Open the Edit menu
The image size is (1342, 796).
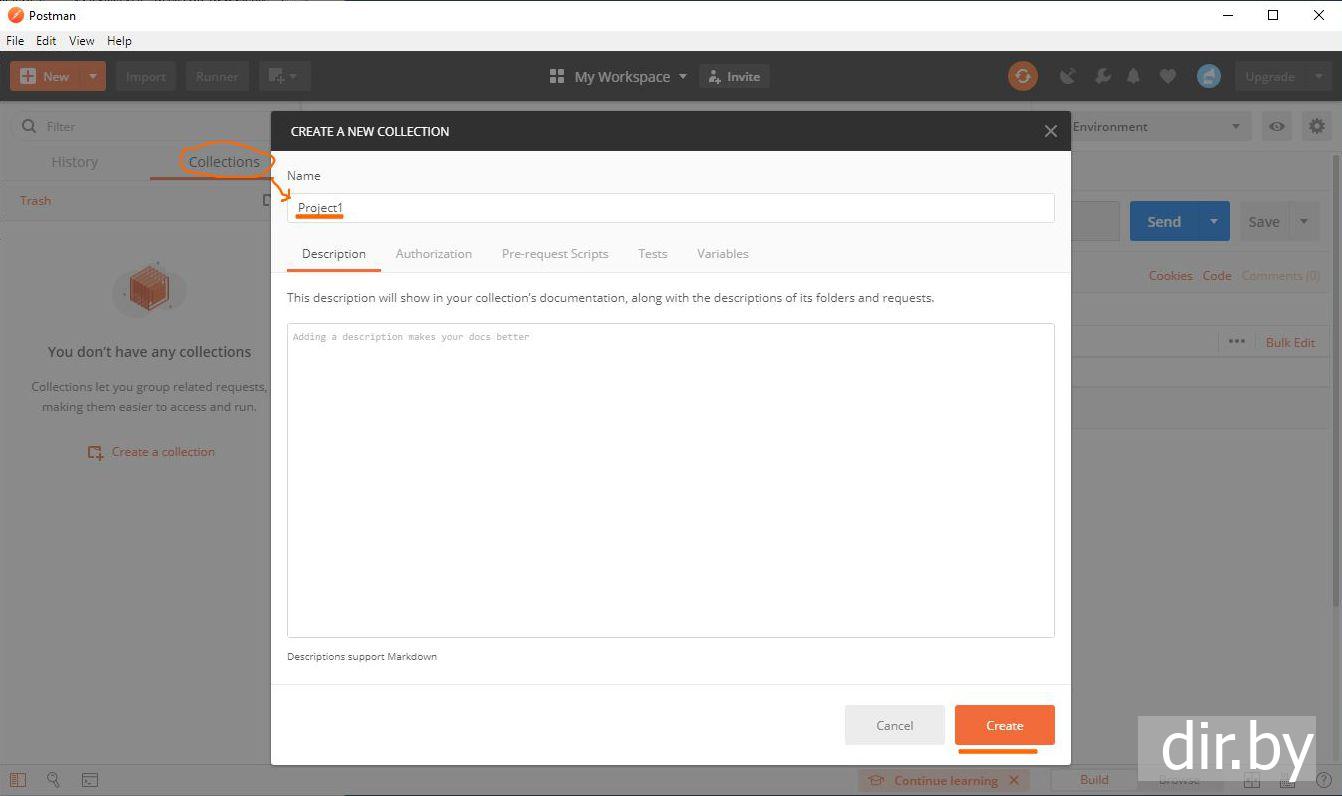pos(46,41)
